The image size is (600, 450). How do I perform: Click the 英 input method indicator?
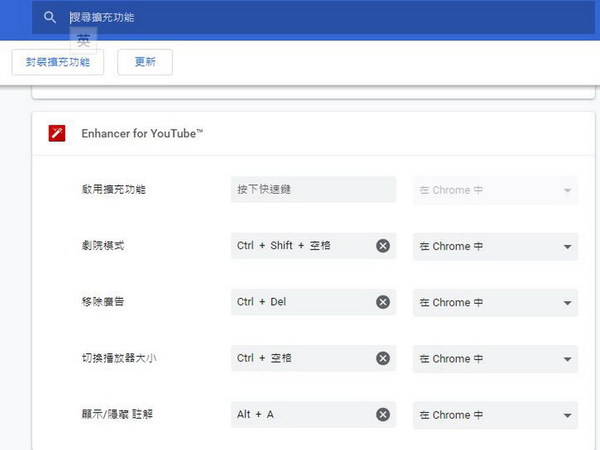[x=83, y=41]
